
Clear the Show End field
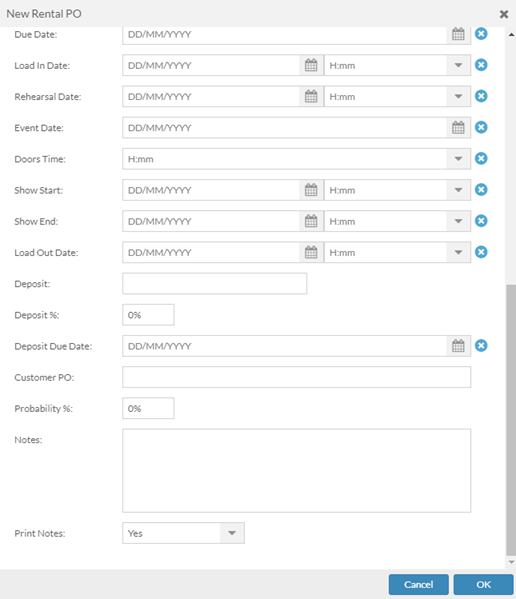tap(481, 221)
